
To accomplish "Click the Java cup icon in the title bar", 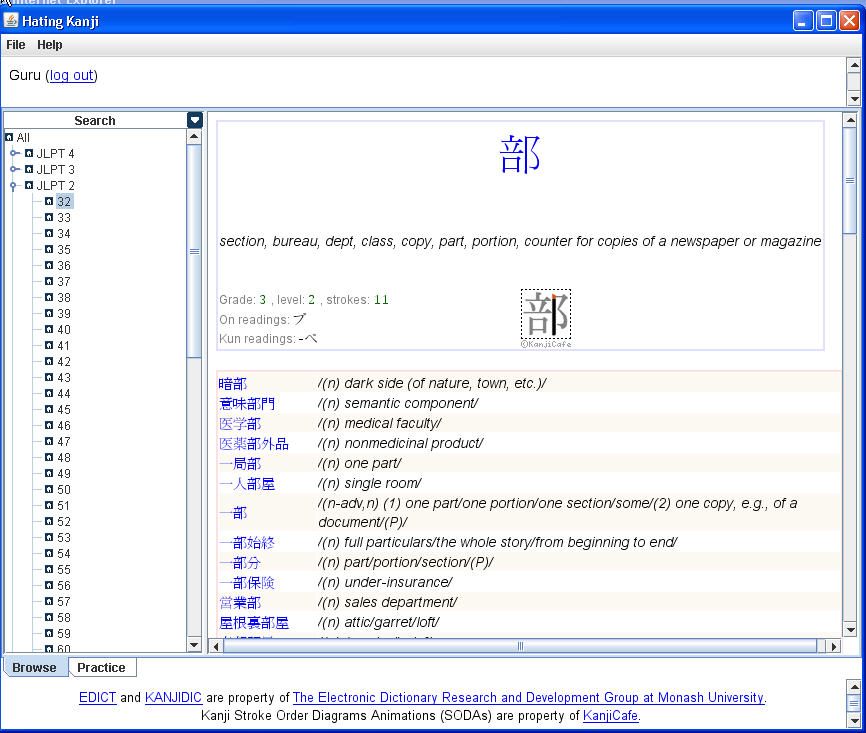I will 12,20.
